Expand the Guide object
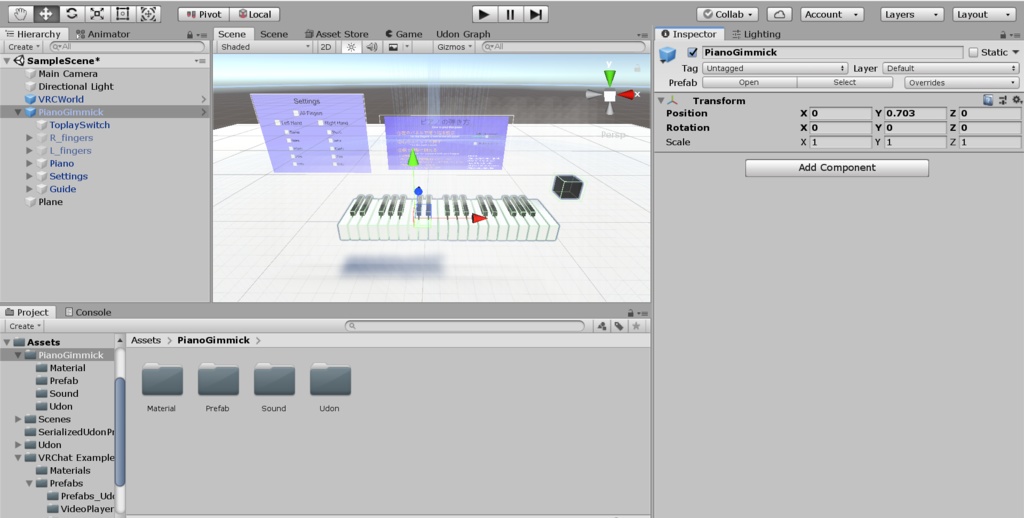1024x518 pixels. [29, 189]
